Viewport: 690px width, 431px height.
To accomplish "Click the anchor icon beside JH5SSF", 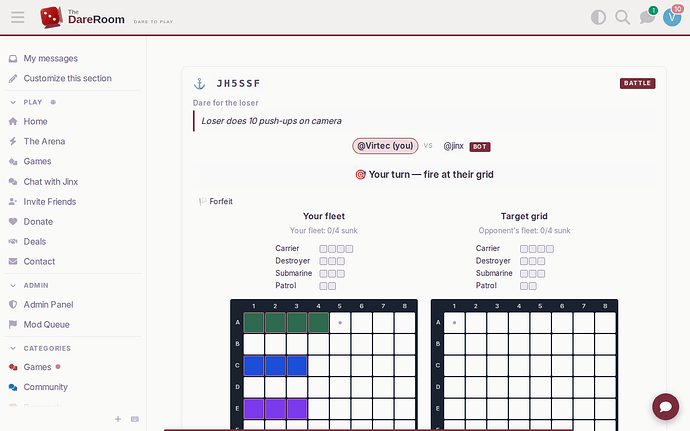I will 200,84.
